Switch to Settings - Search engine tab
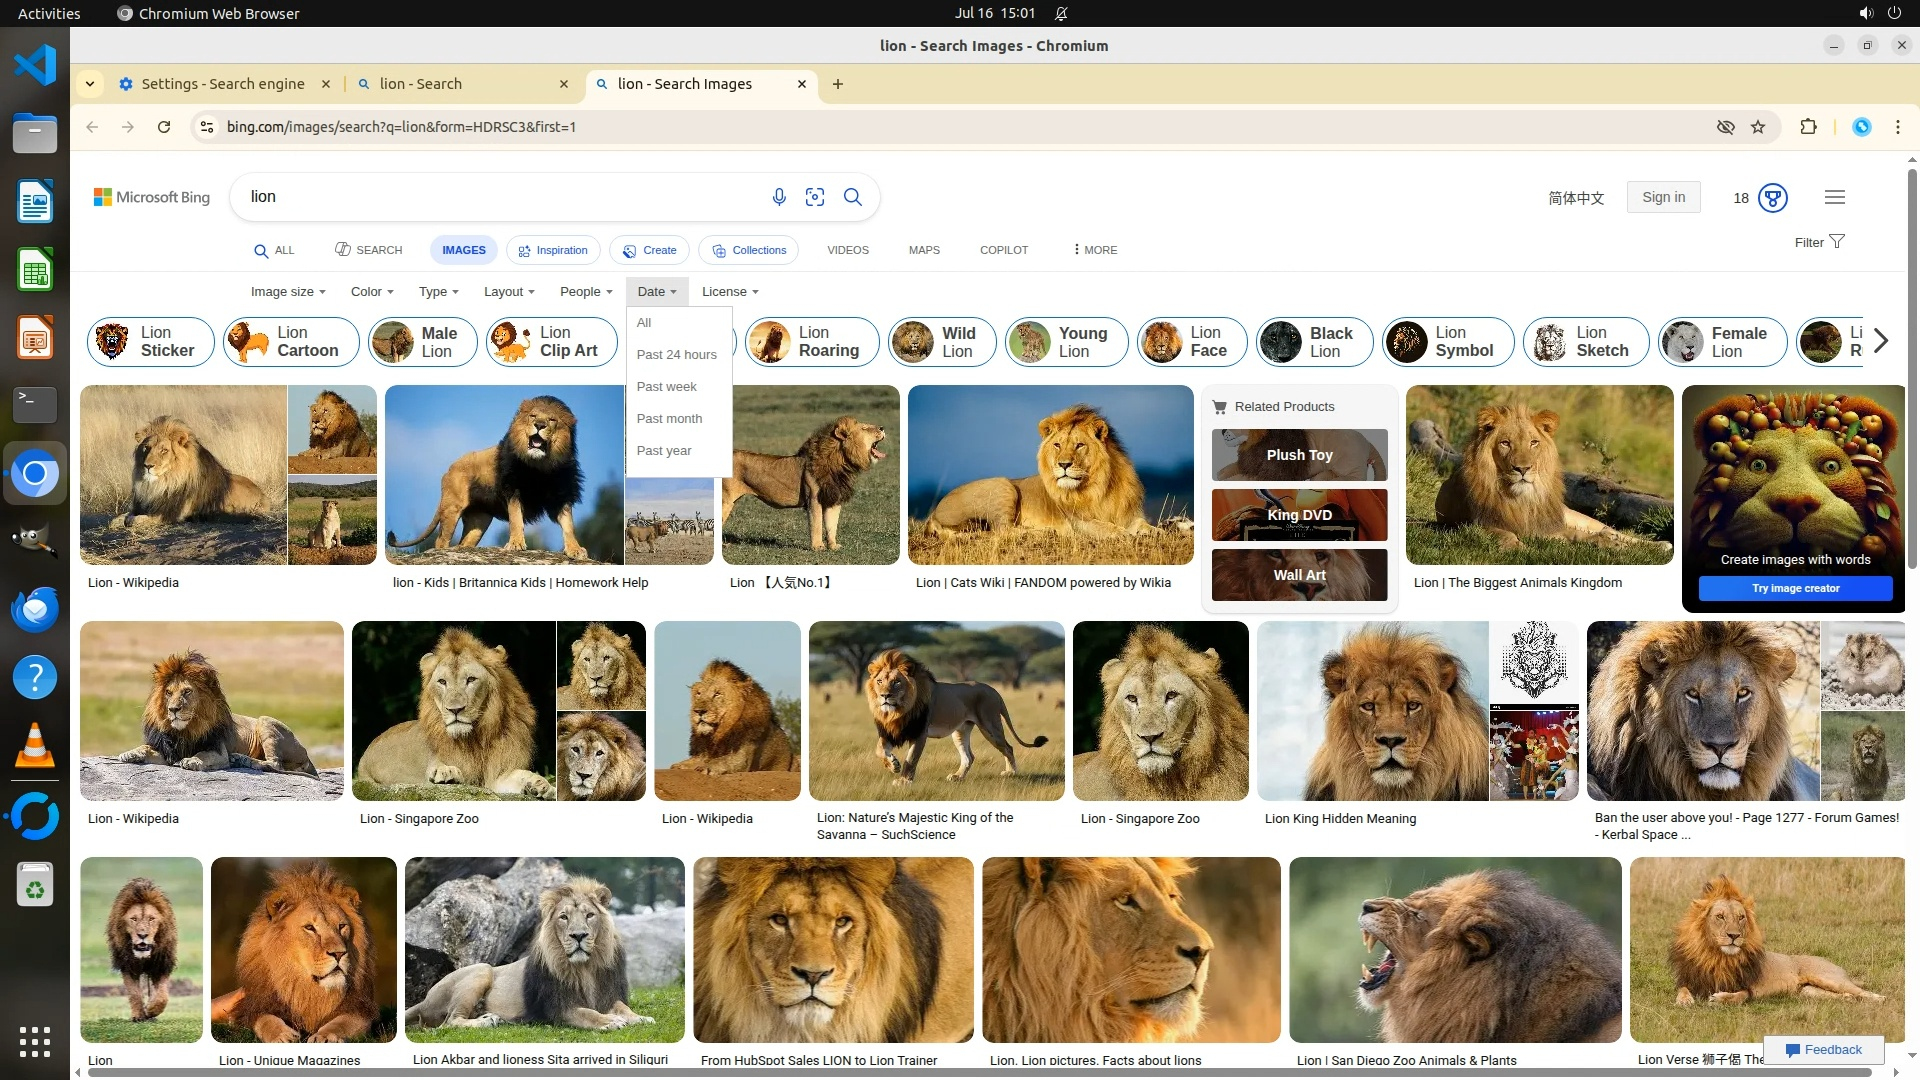 (222, 84)
